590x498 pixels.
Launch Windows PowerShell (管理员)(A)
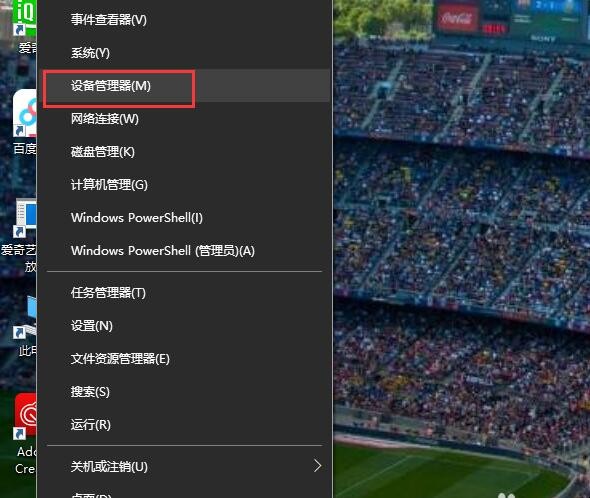[x=184, y=251]
